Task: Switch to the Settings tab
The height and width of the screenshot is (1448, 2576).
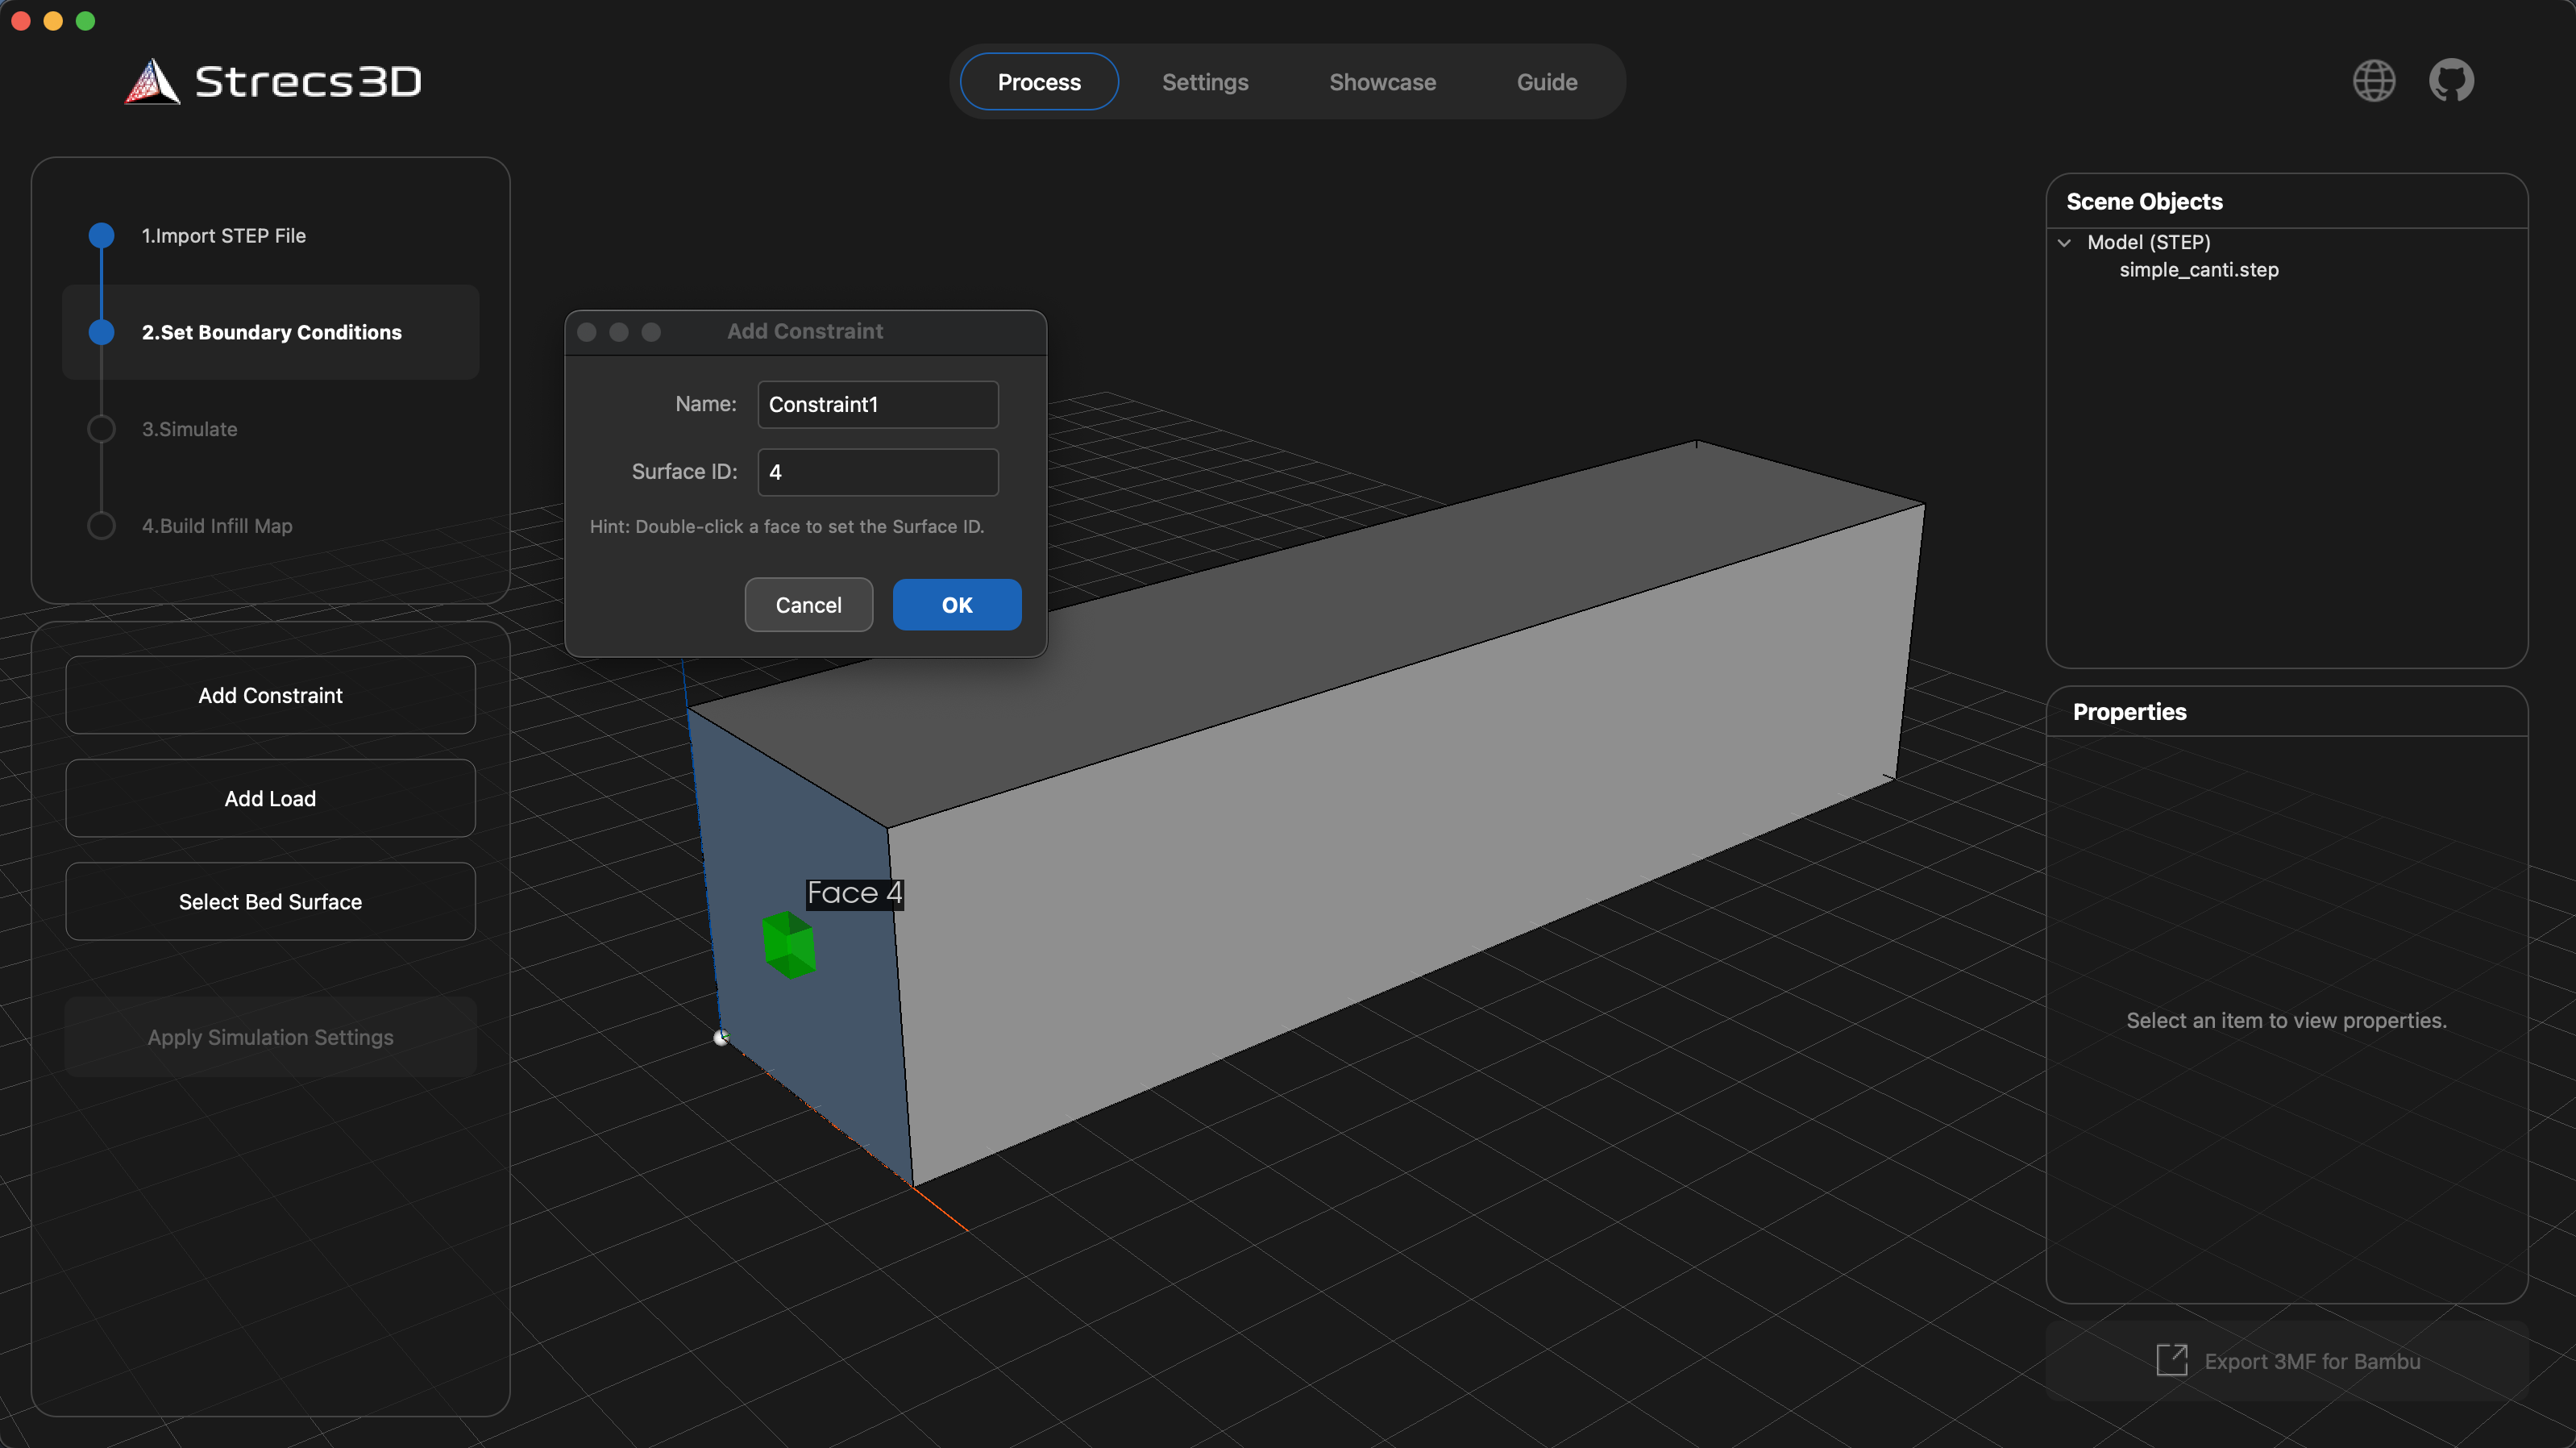Action: pyautogui.click(x=1205, y=82)
